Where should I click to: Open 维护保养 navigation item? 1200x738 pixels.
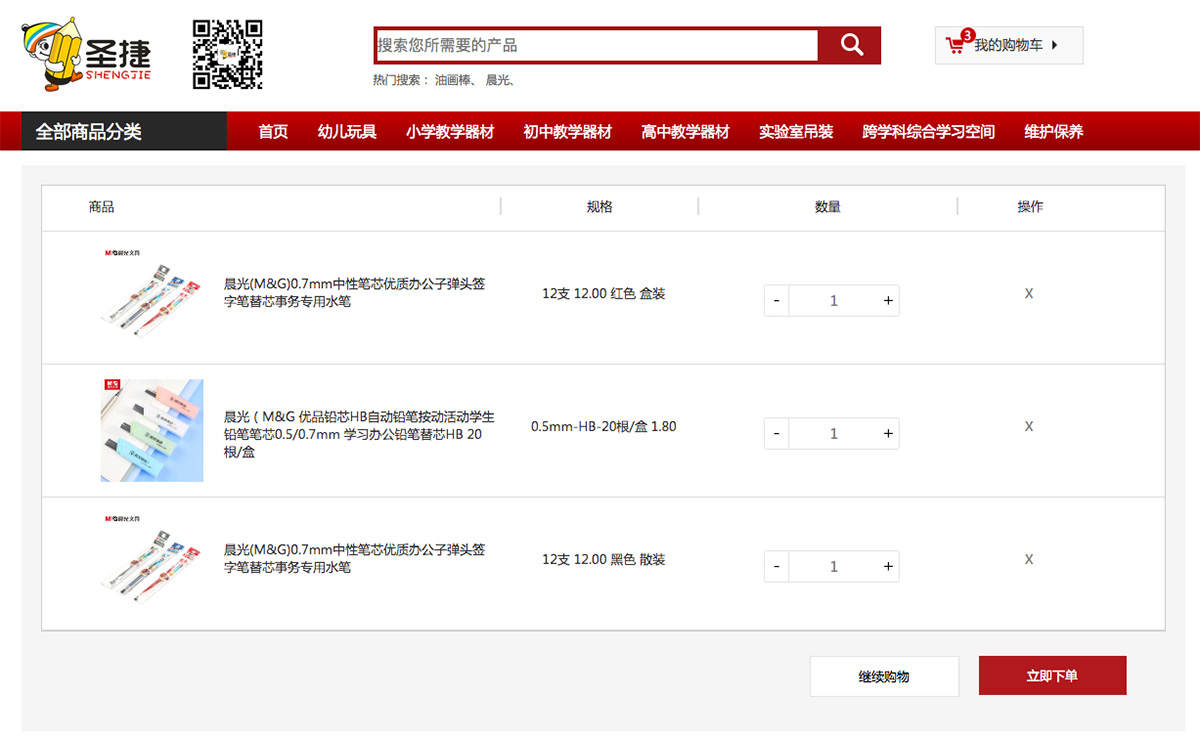coord(1054,132)
